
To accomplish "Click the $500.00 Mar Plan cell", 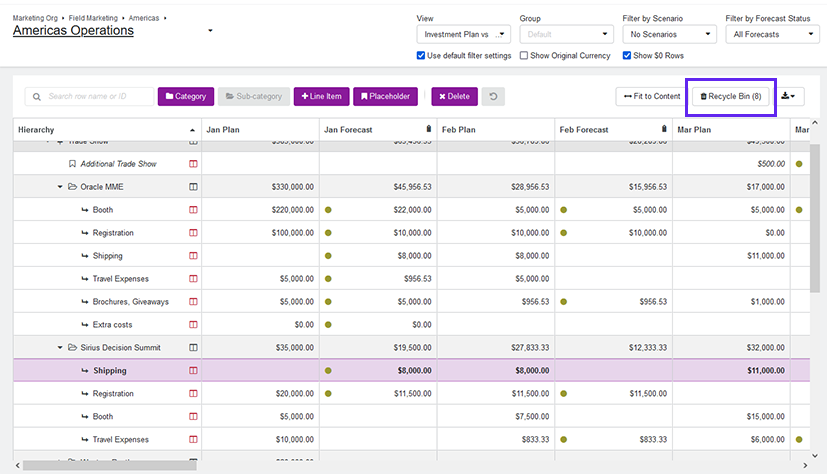I will (x=731, y=164).
